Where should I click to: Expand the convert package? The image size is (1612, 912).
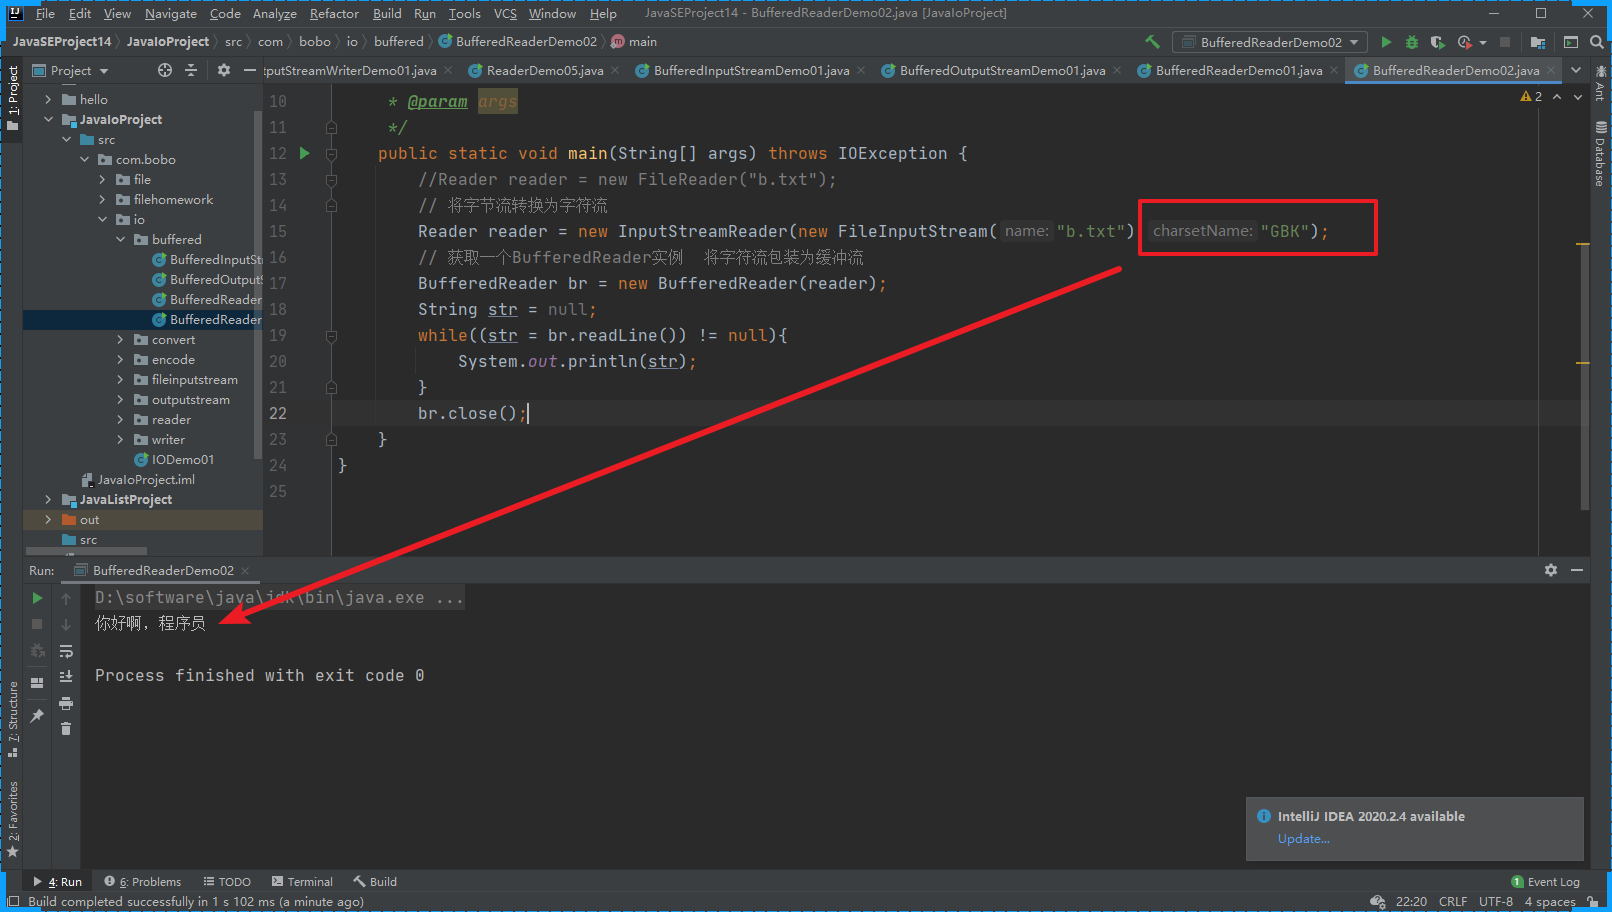(x=120, y=339)
